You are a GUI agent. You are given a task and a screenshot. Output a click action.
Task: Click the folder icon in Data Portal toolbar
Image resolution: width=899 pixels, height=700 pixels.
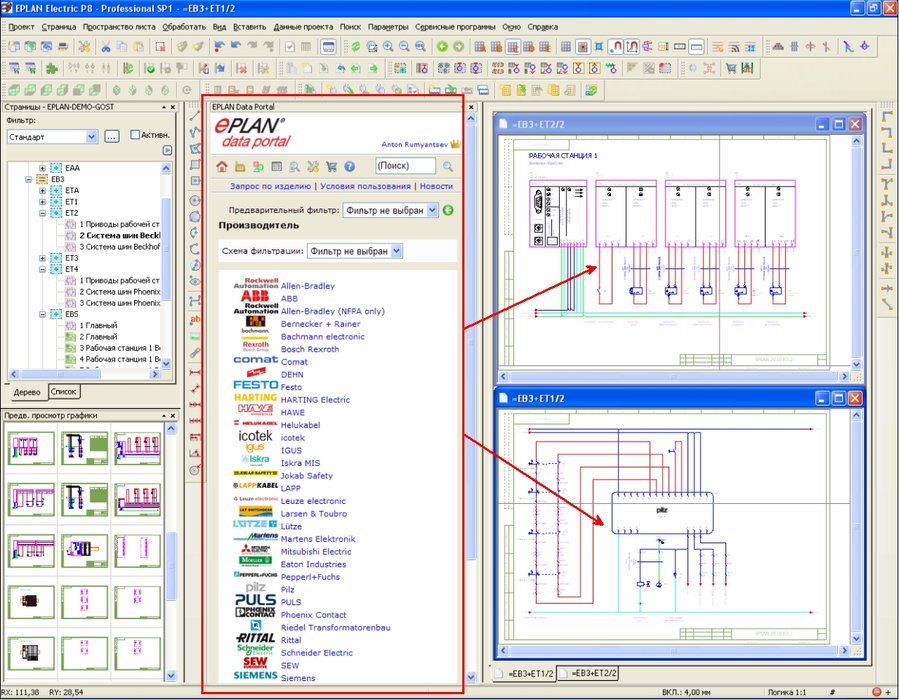[x=239, y=167]
